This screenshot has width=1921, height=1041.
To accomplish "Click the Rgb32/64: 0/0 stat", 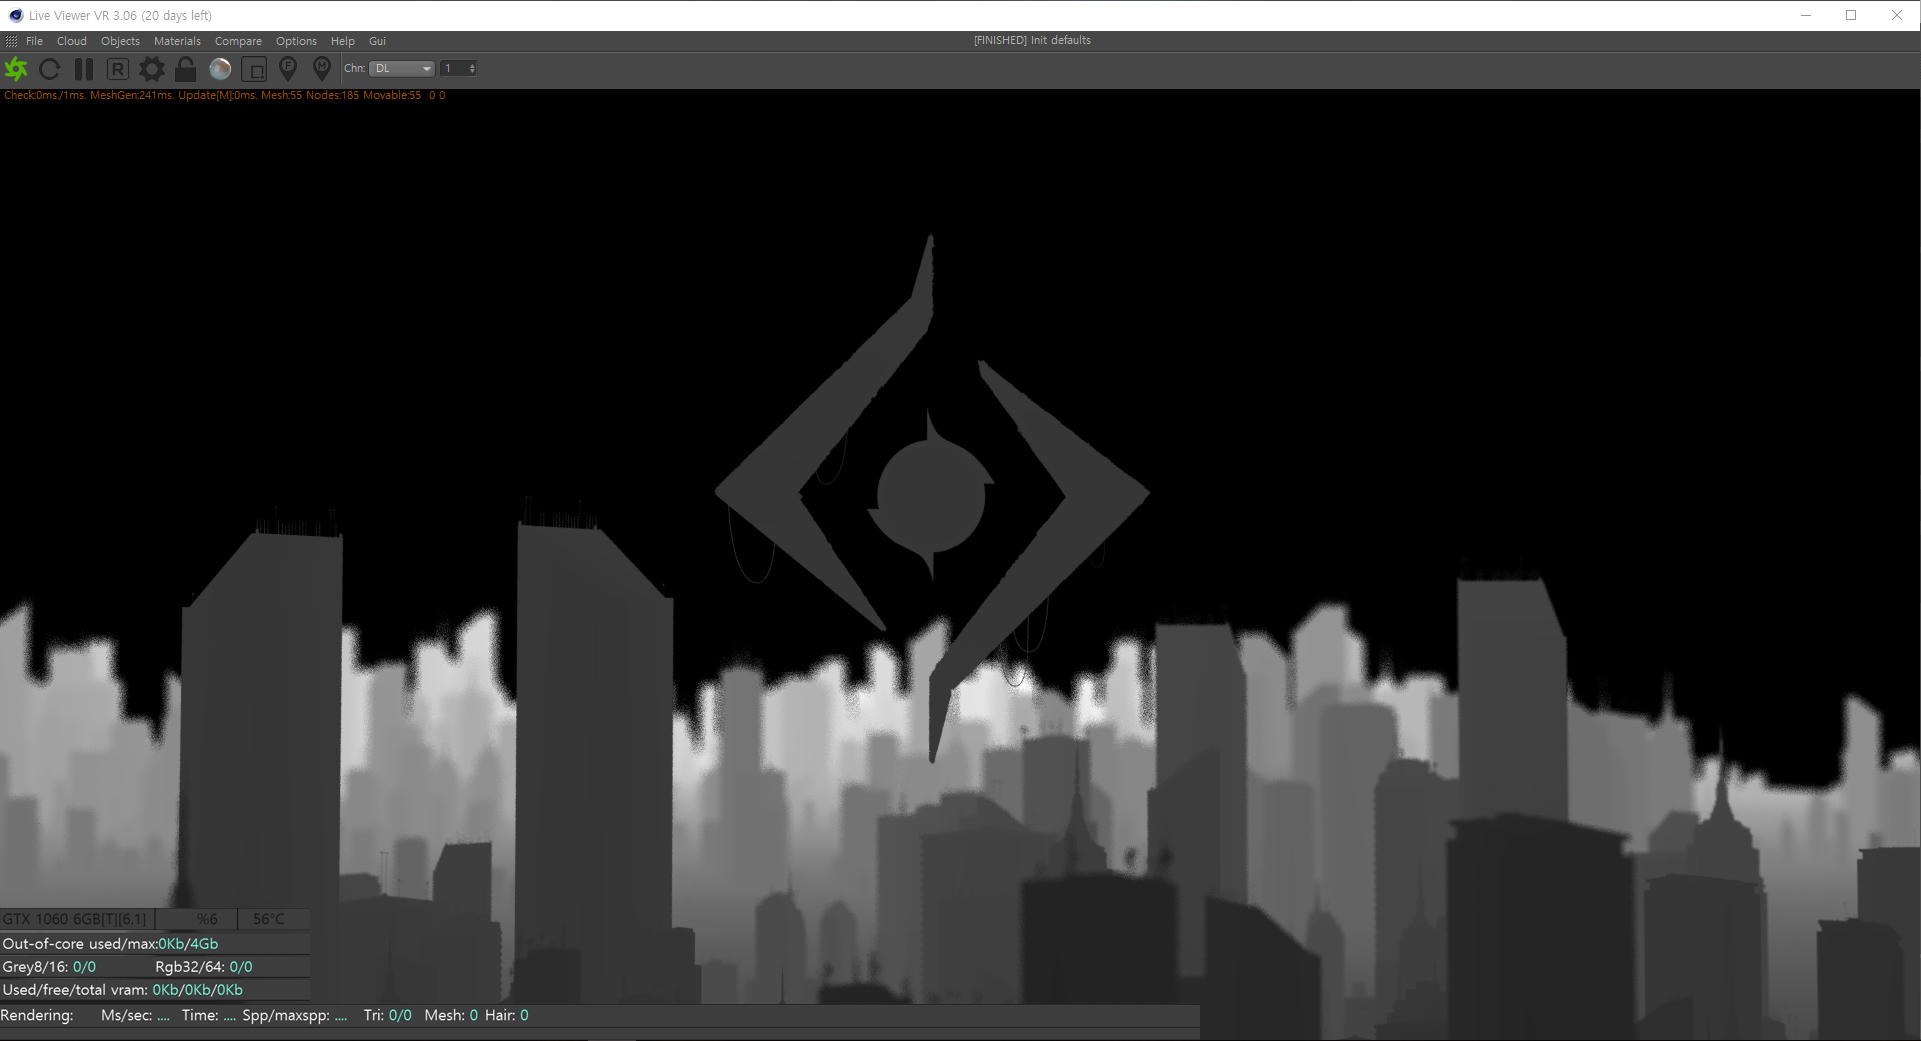I will click(x=204, y=967).
